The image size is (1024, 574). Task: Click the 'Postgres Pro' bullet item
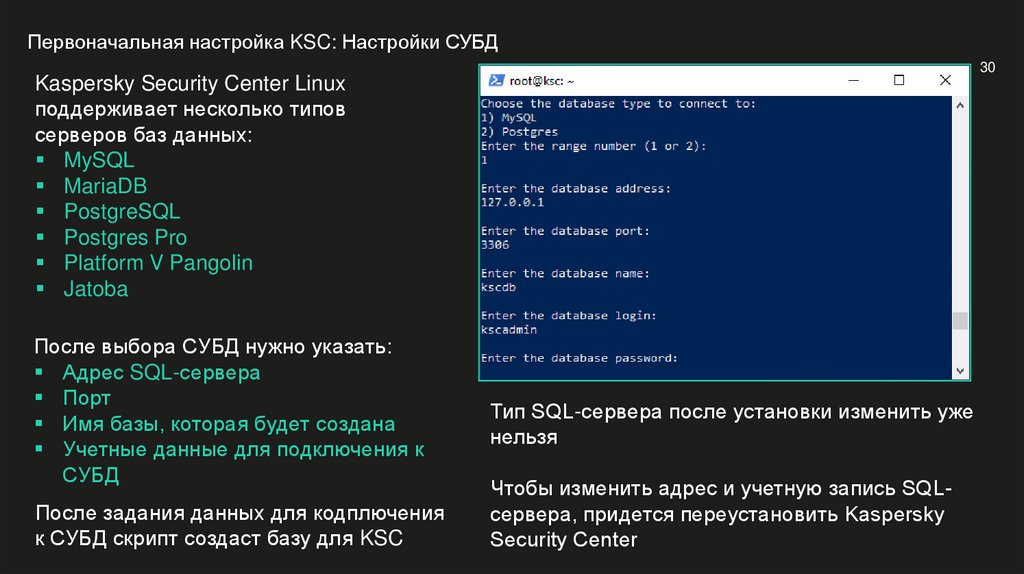(125, 238)
